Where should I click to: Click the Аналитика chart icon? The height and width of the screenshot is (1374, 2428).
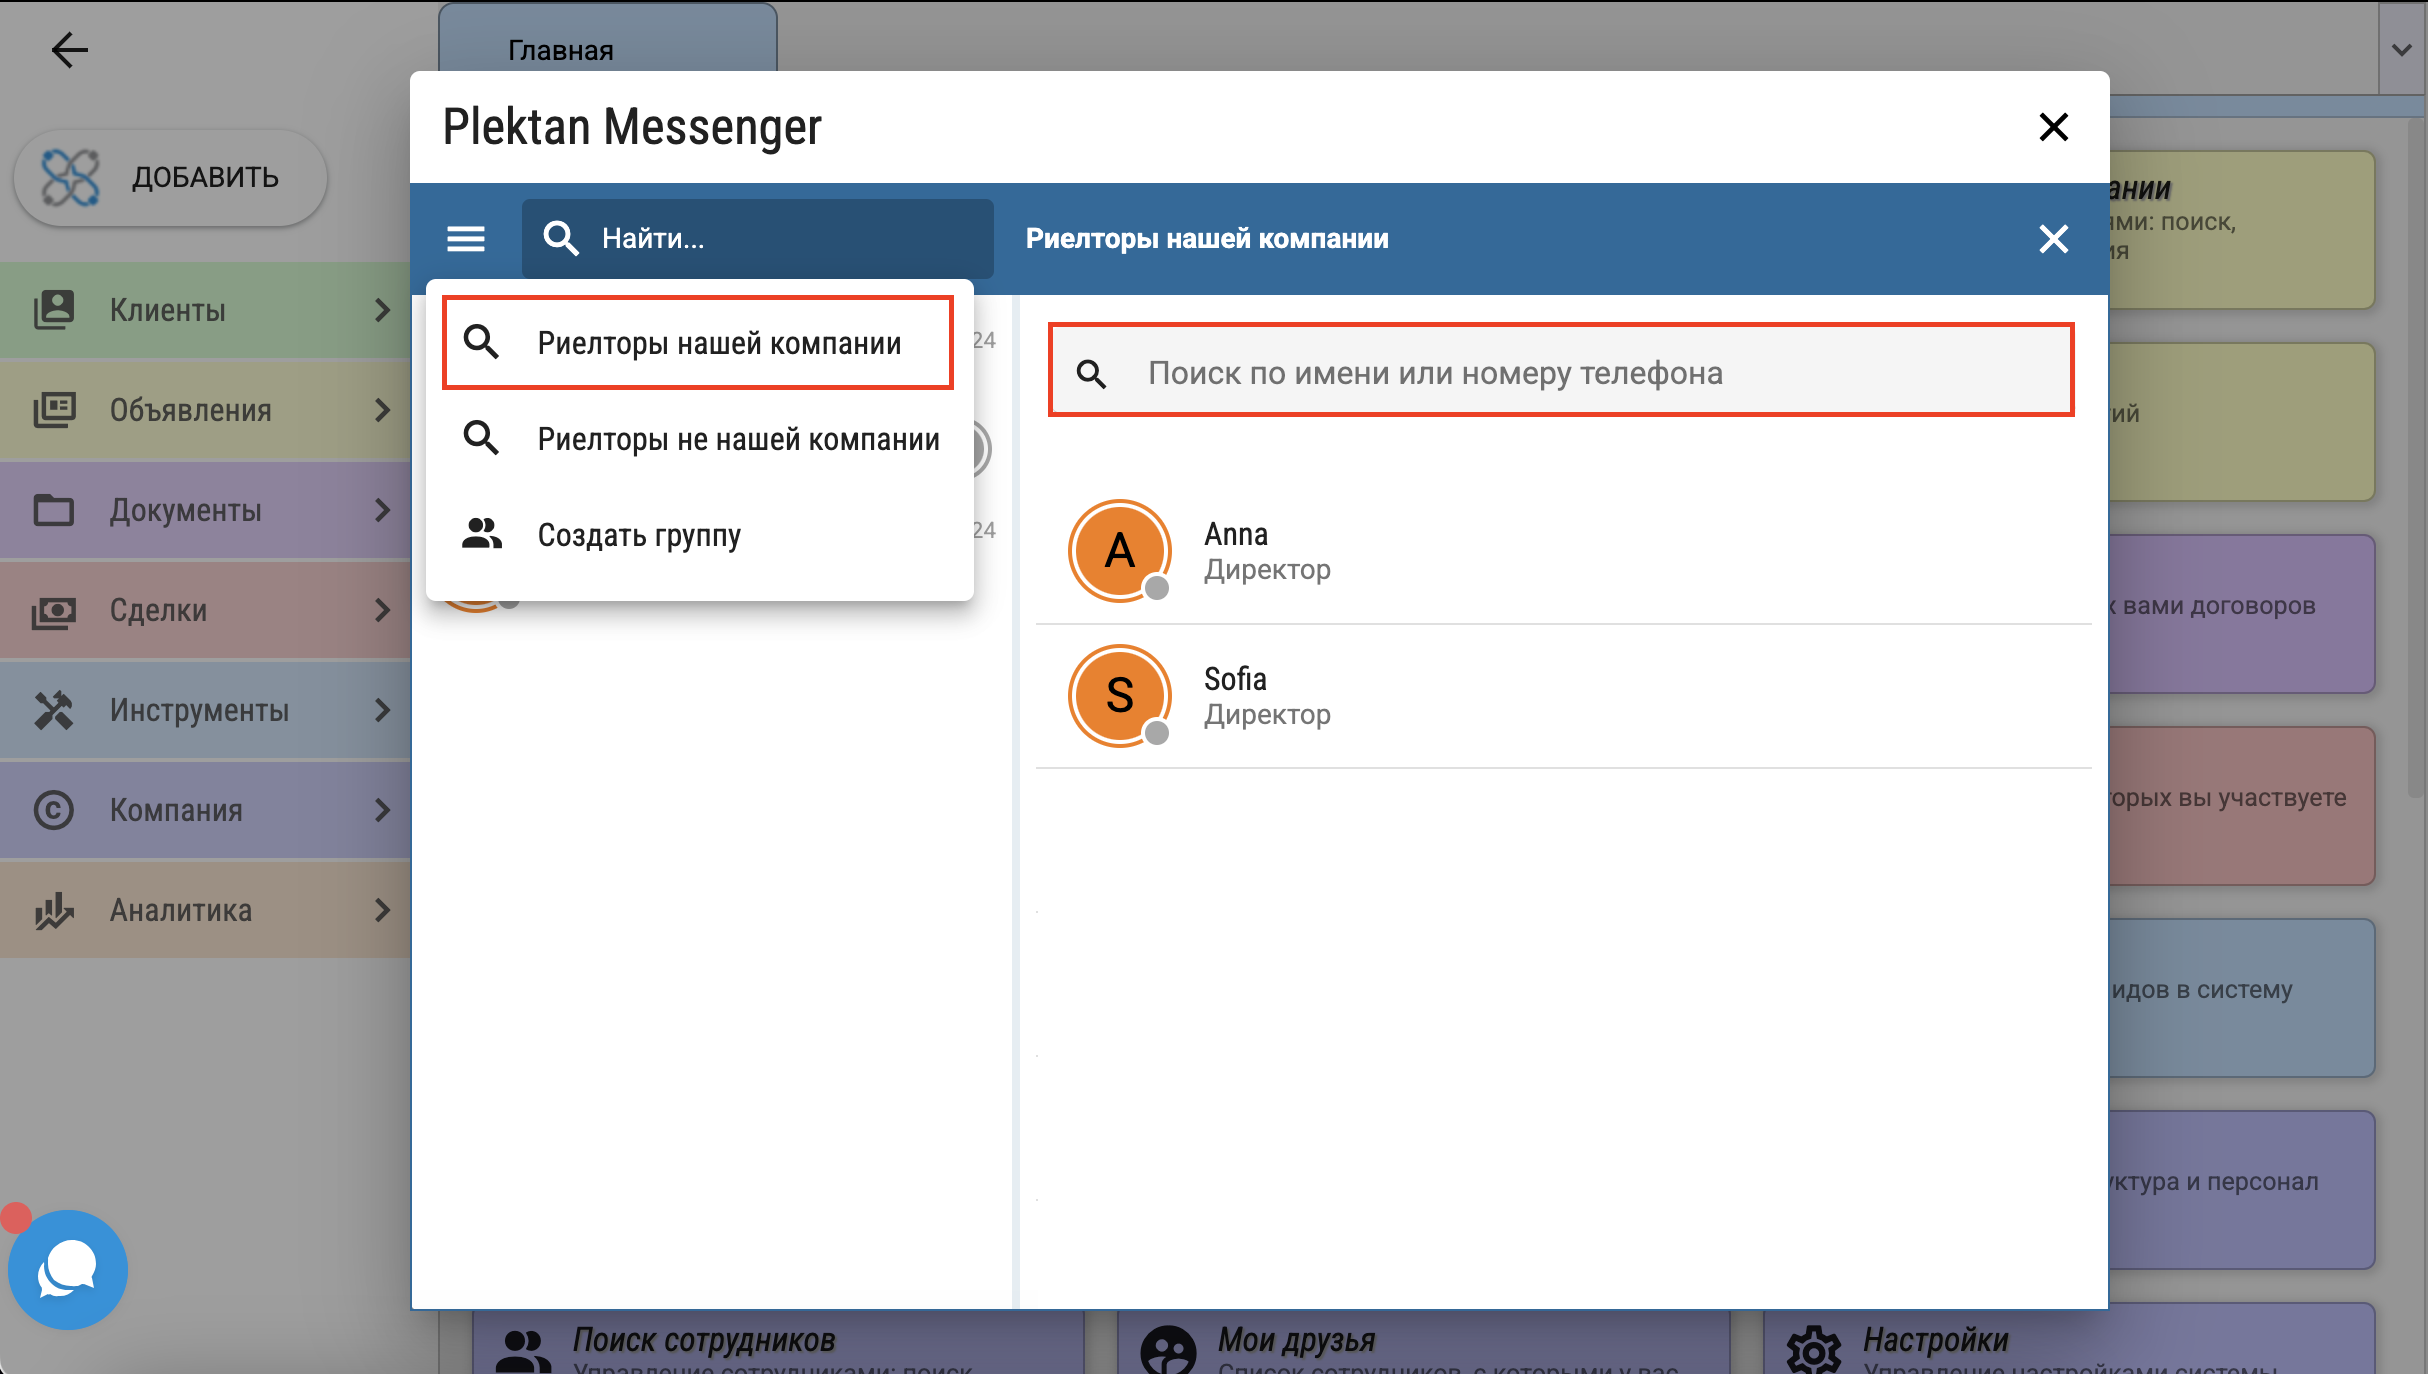(54, 910)
